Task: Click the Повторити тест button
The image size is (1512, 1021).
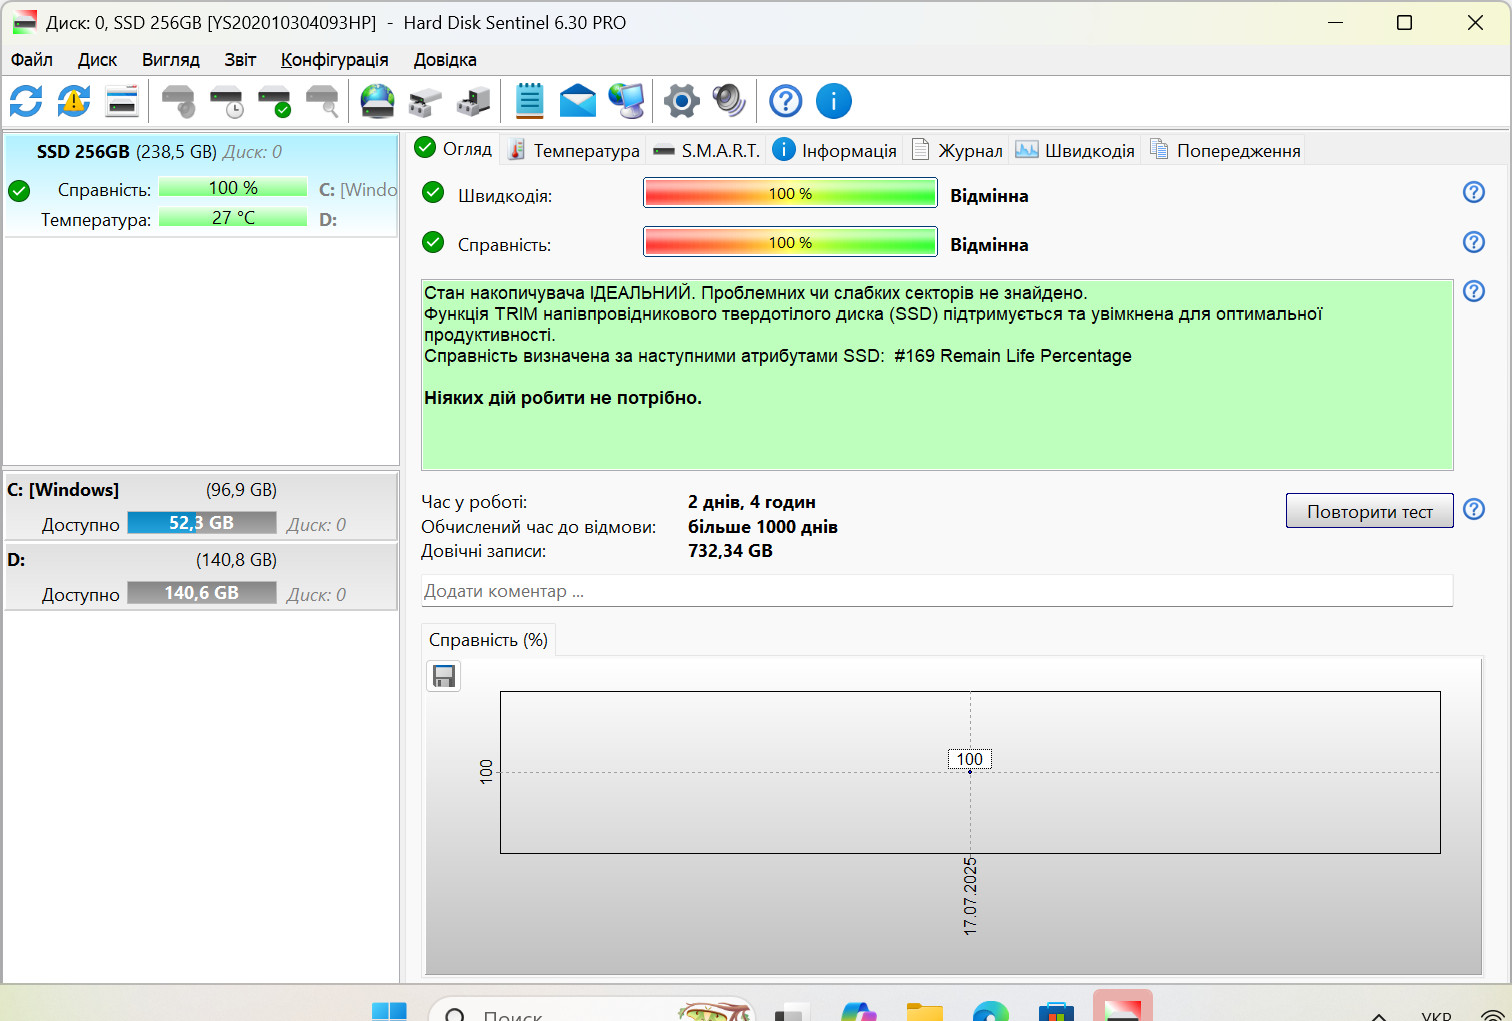Action: [1370, 511]
